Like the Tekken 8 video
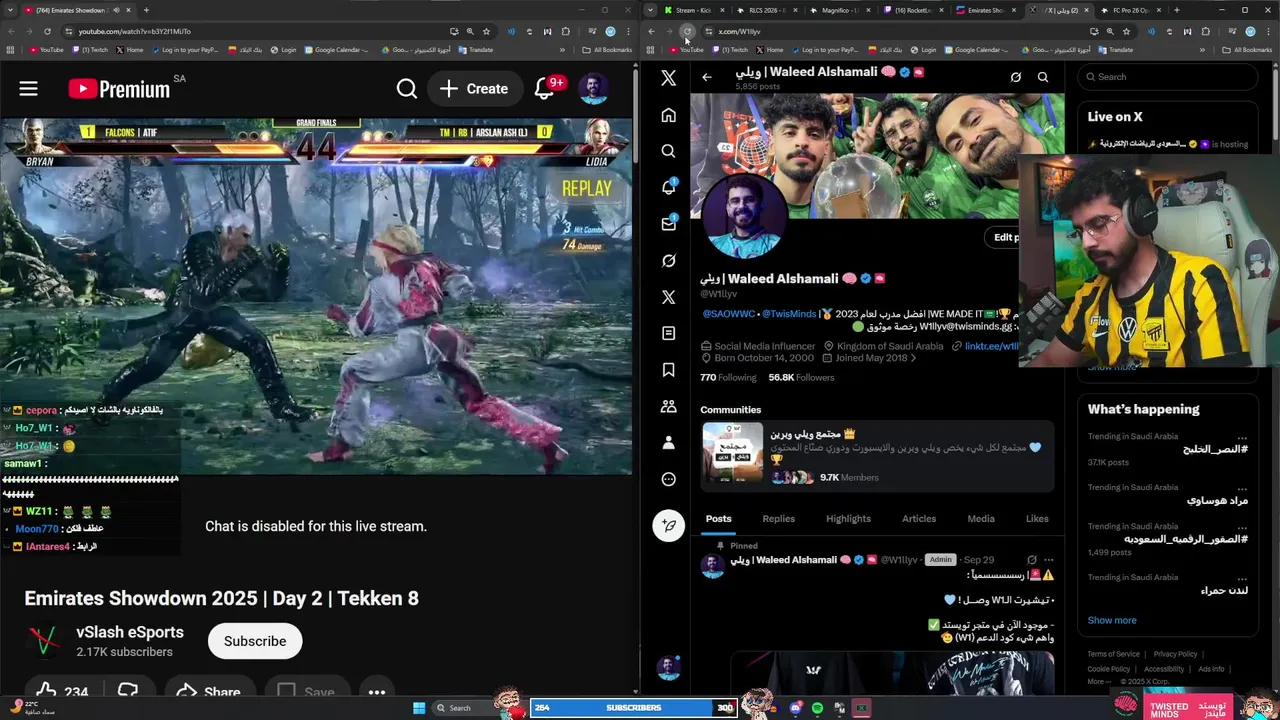 [62, 692]
